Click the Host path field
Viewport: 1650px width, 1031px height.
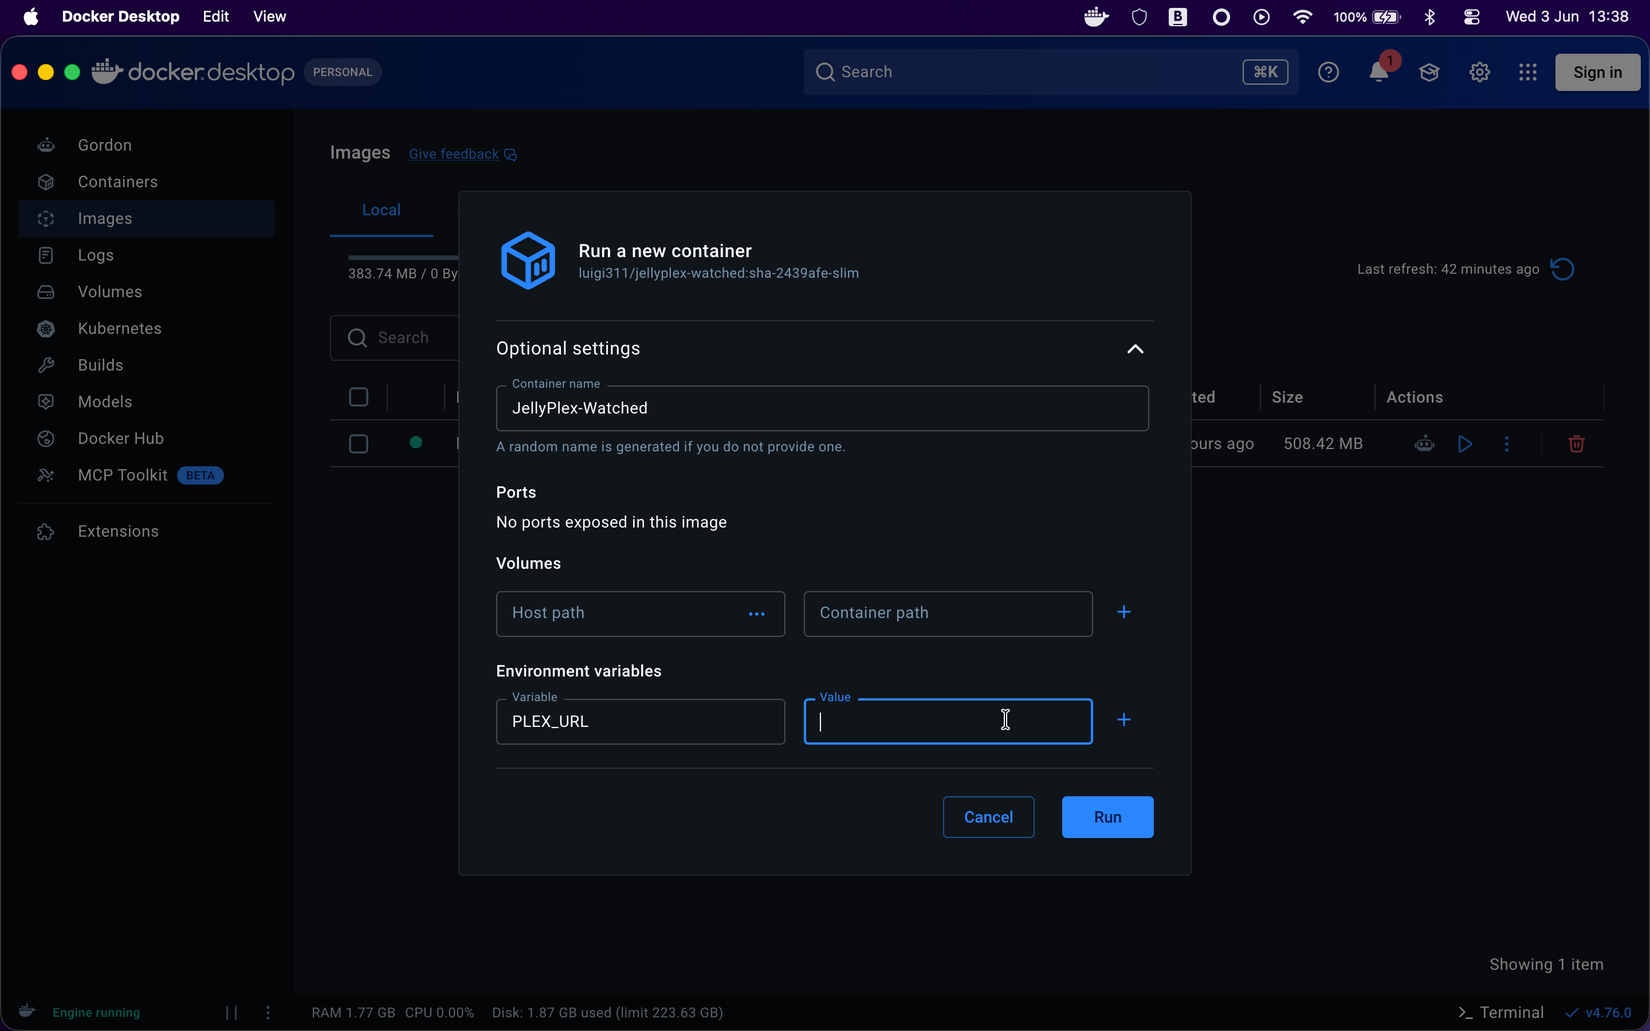pos(640,614)
